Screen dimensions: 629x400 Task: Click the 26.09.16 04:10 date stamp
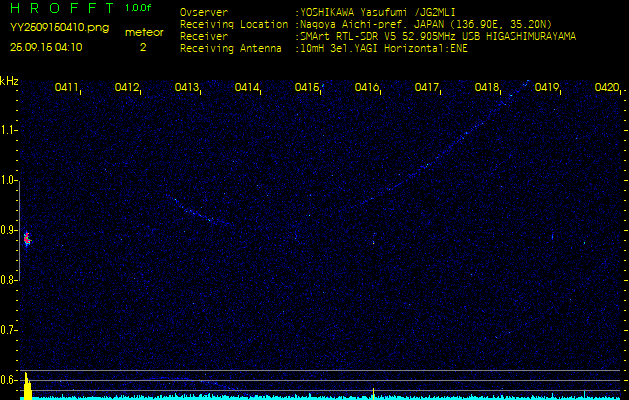pyautogui.click(x=46, y=47)
